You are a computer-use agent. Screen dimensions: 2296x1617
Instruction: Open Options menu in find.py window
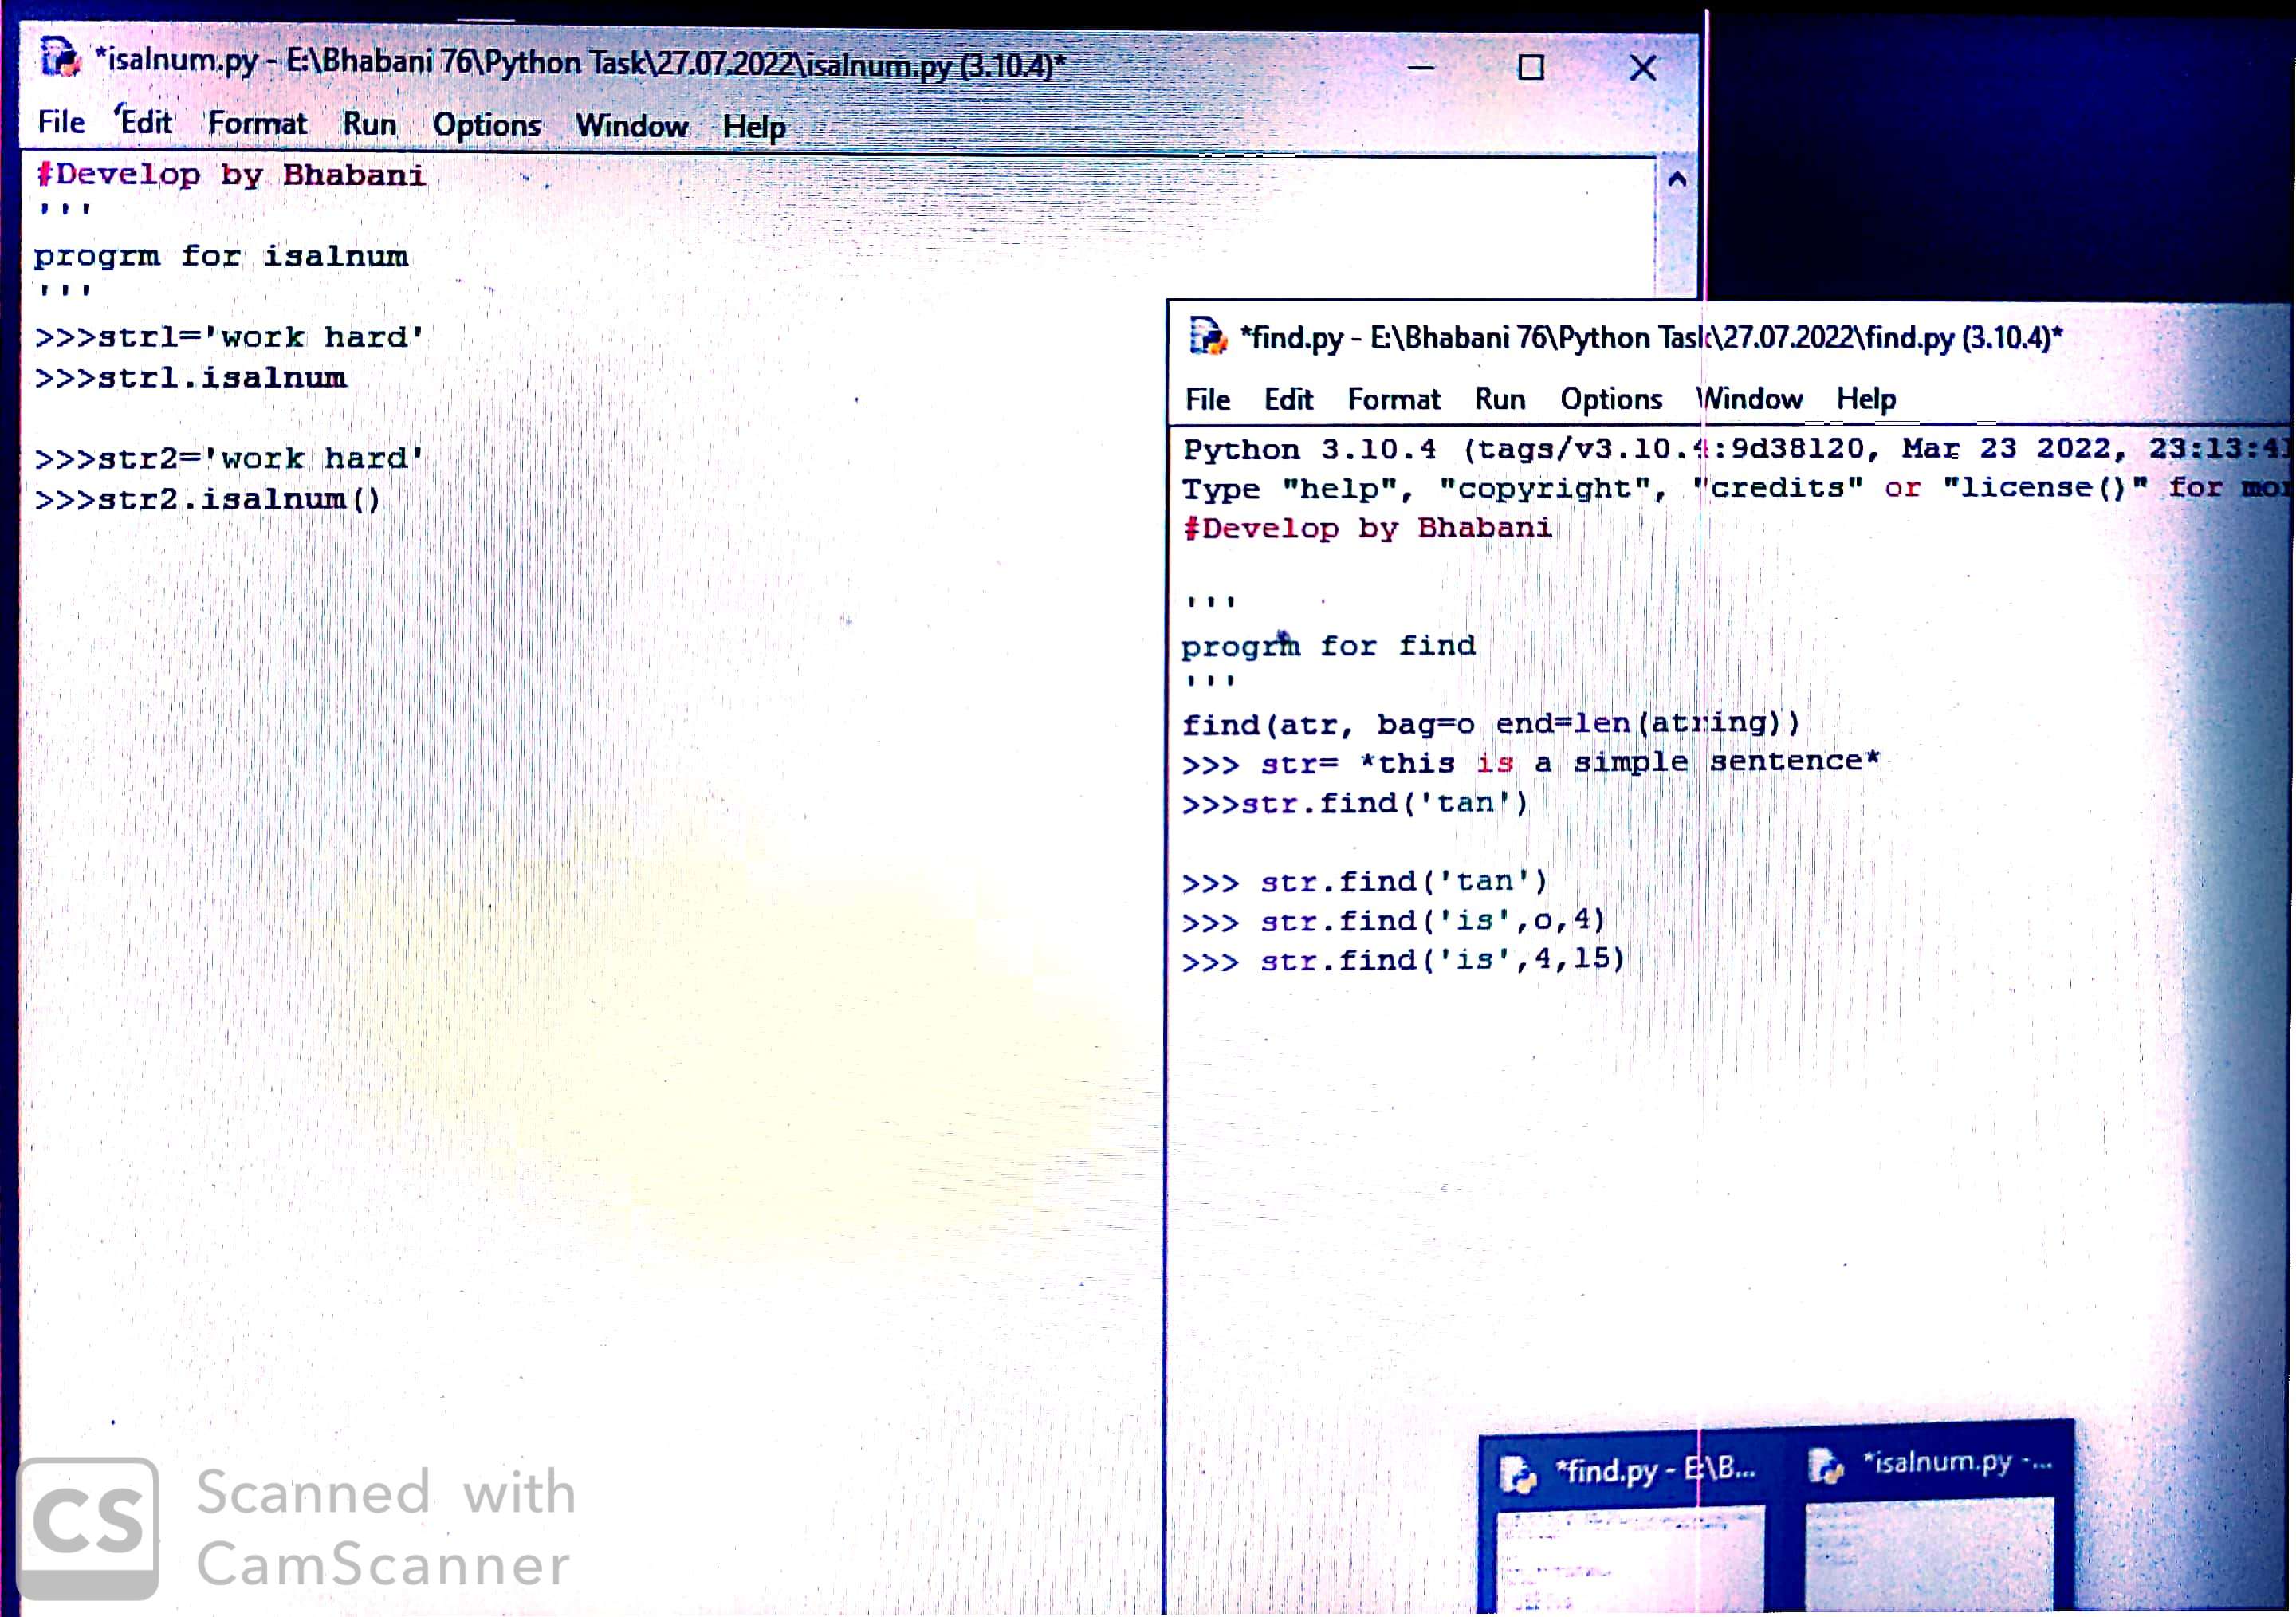tap(1610, 399)
